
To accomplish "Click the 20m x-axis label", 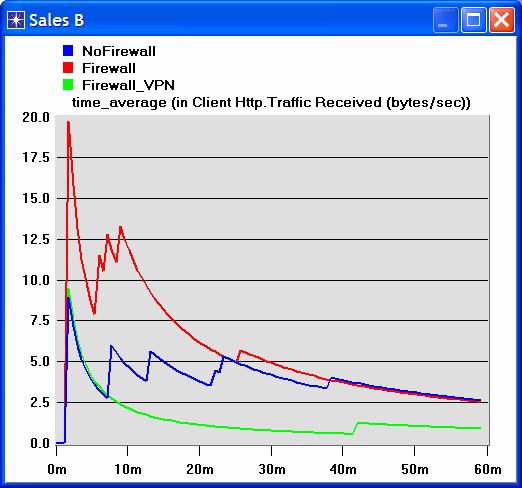I will (x=200, y=470).
